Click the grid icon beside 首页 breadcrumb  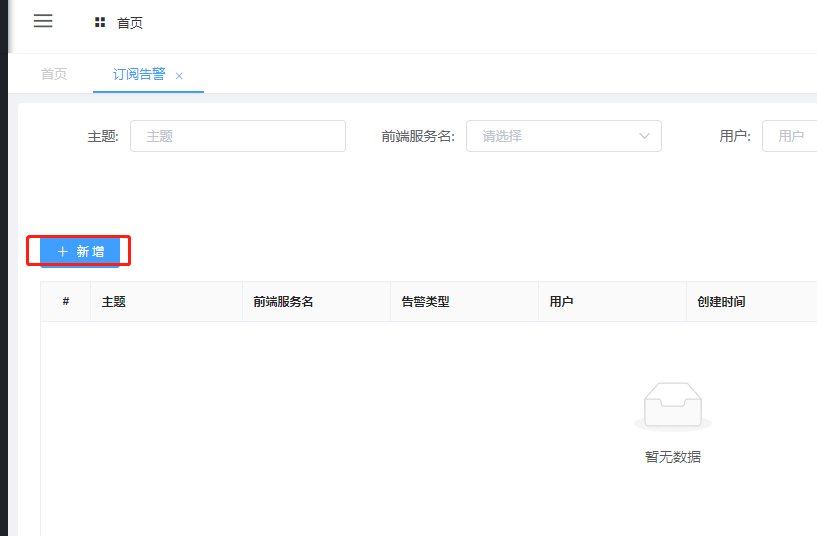pos(100,22)
